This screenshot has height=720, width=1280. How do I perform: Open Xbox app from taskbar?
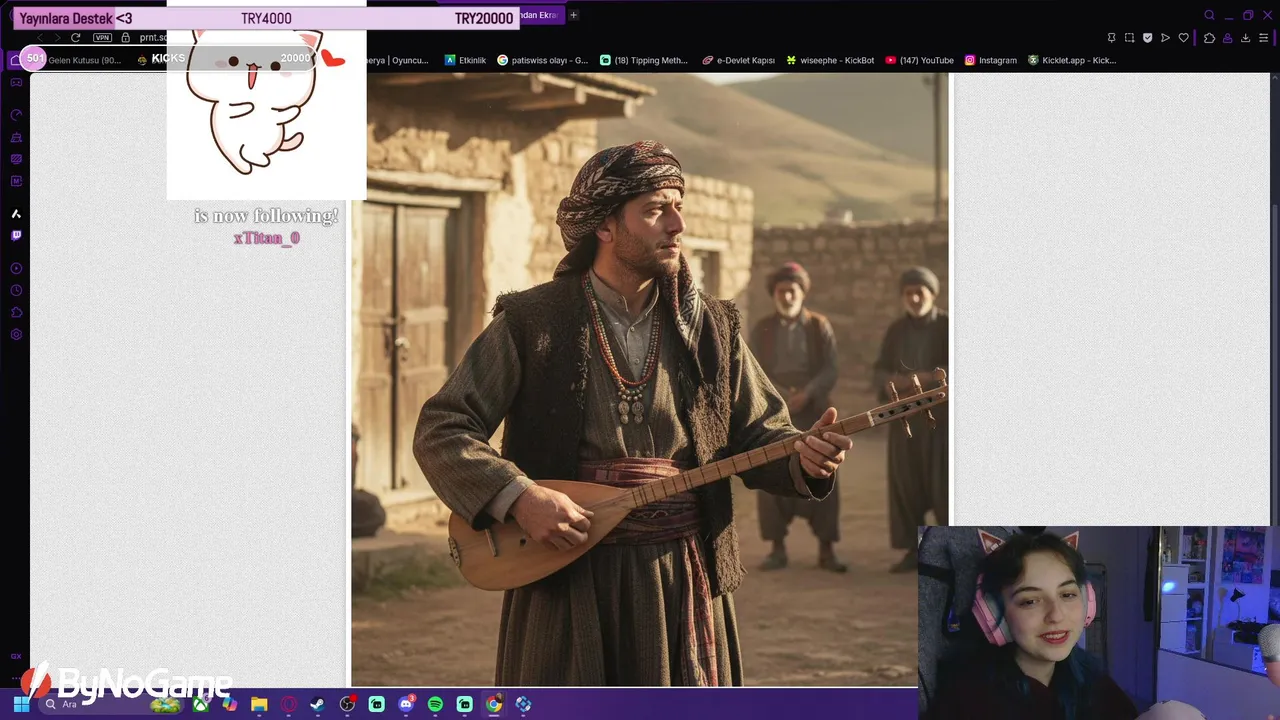coord(201,704)
